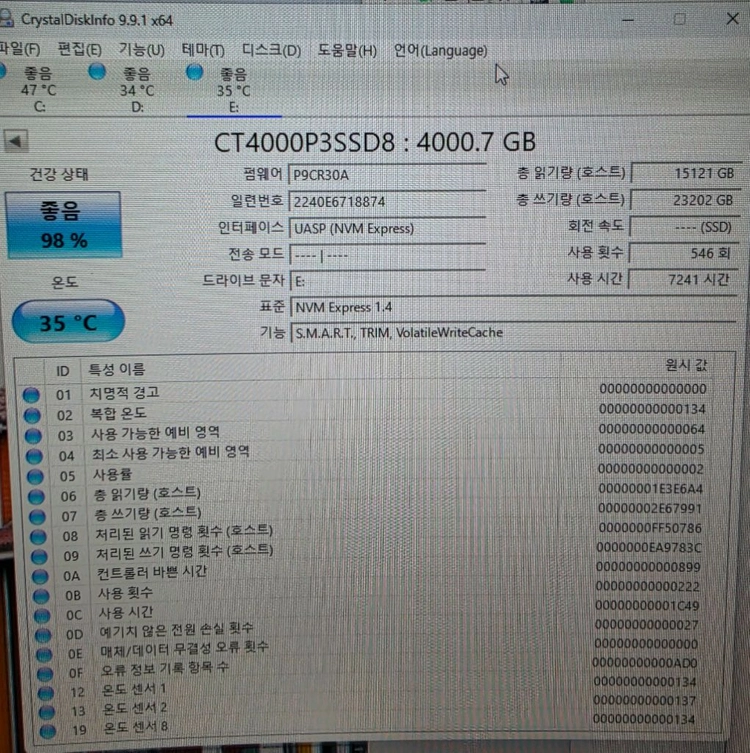The image size is (750, 753).
Task: Click the 35 °C temperature button
Action: tap(68, 321)
